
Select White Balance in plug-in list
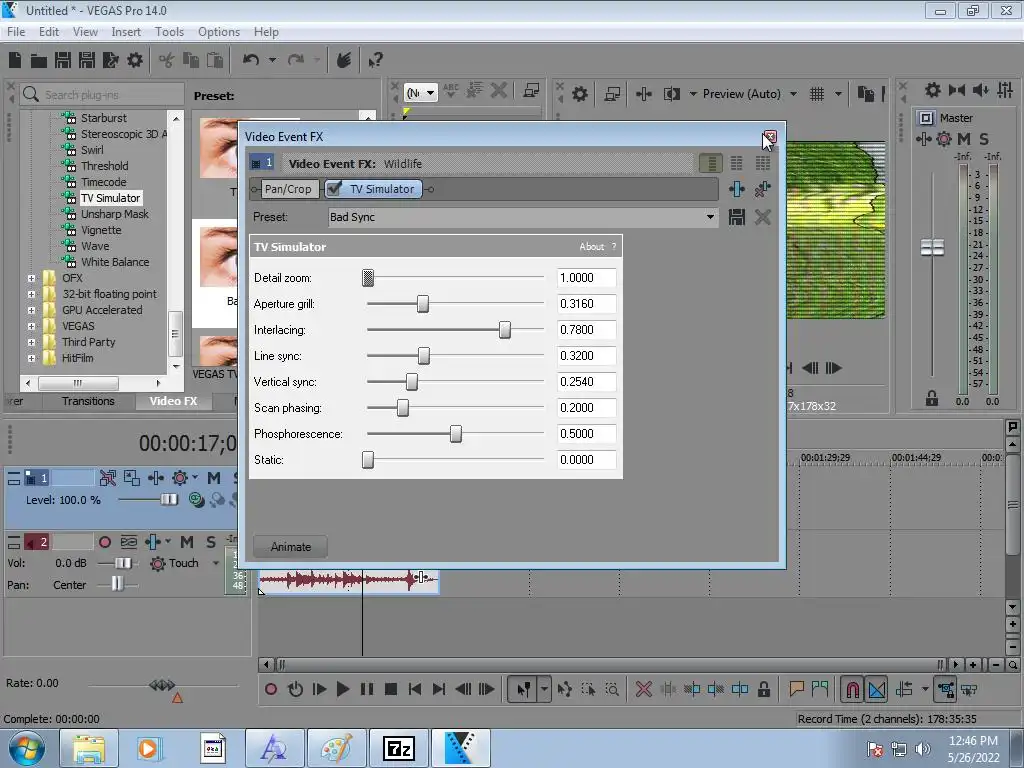point(115,262)
